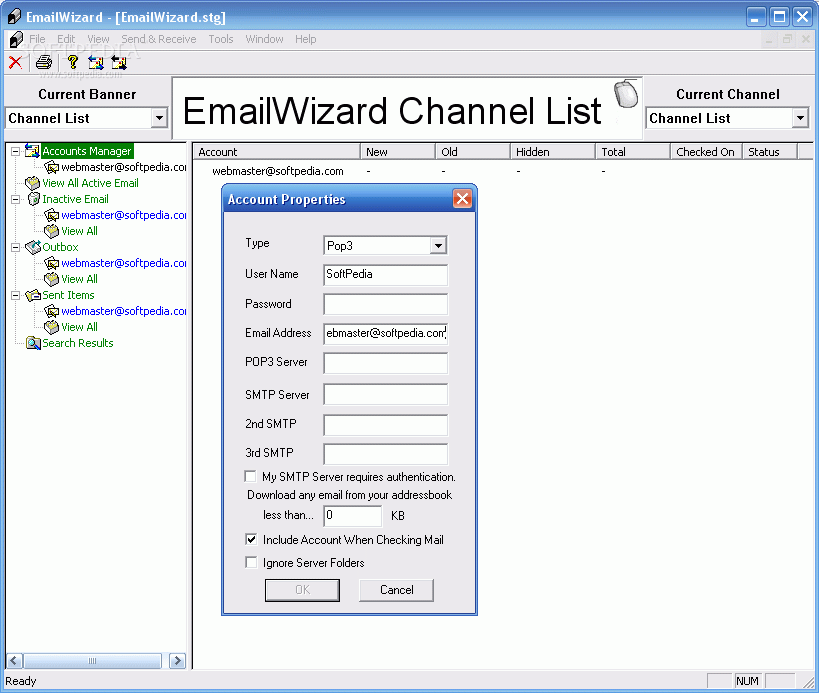This screenshot has width=819, height=693.
Task: Collapse the Accounts Manager tree node
Action: click(16, 151)
